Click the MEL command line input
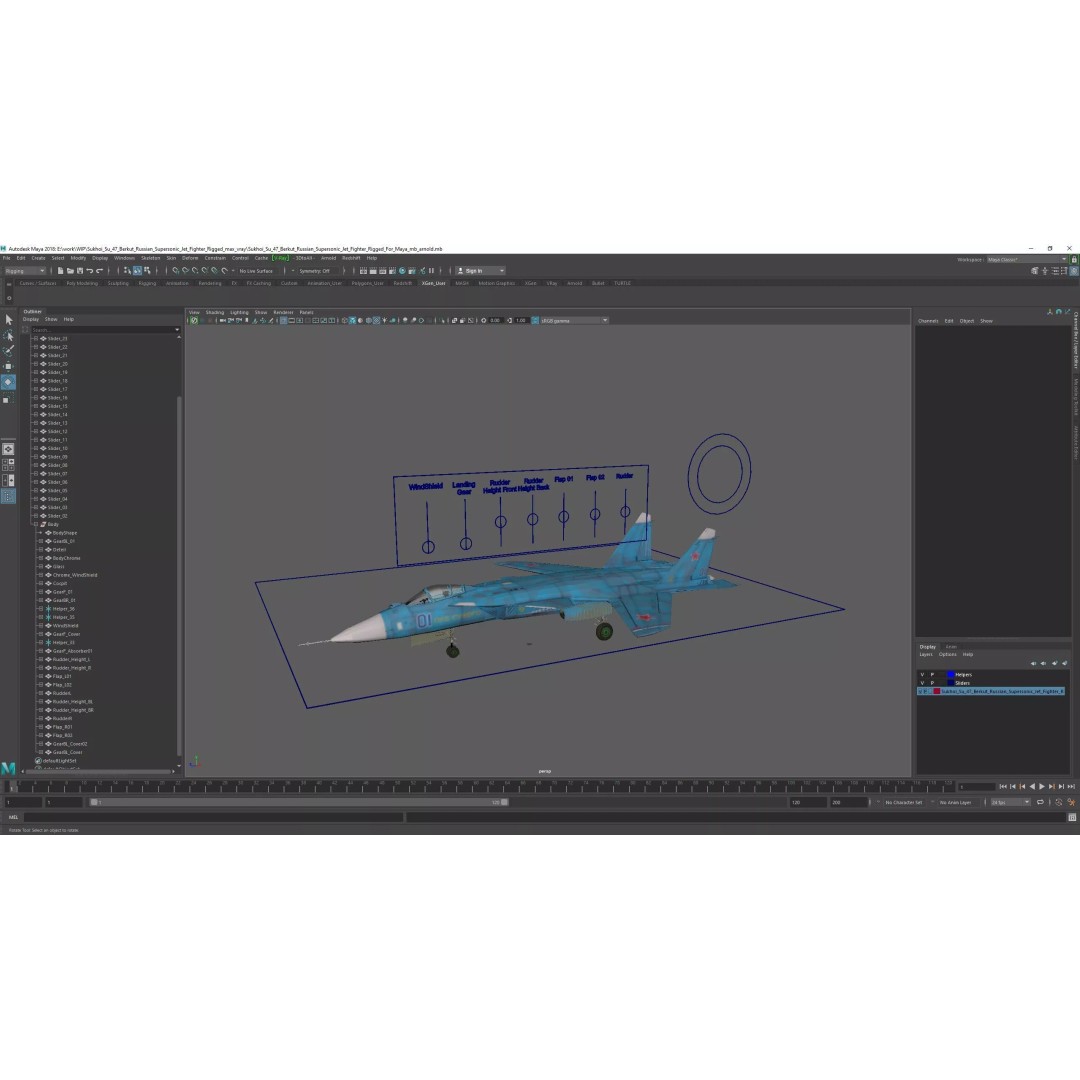 (214, 817)
